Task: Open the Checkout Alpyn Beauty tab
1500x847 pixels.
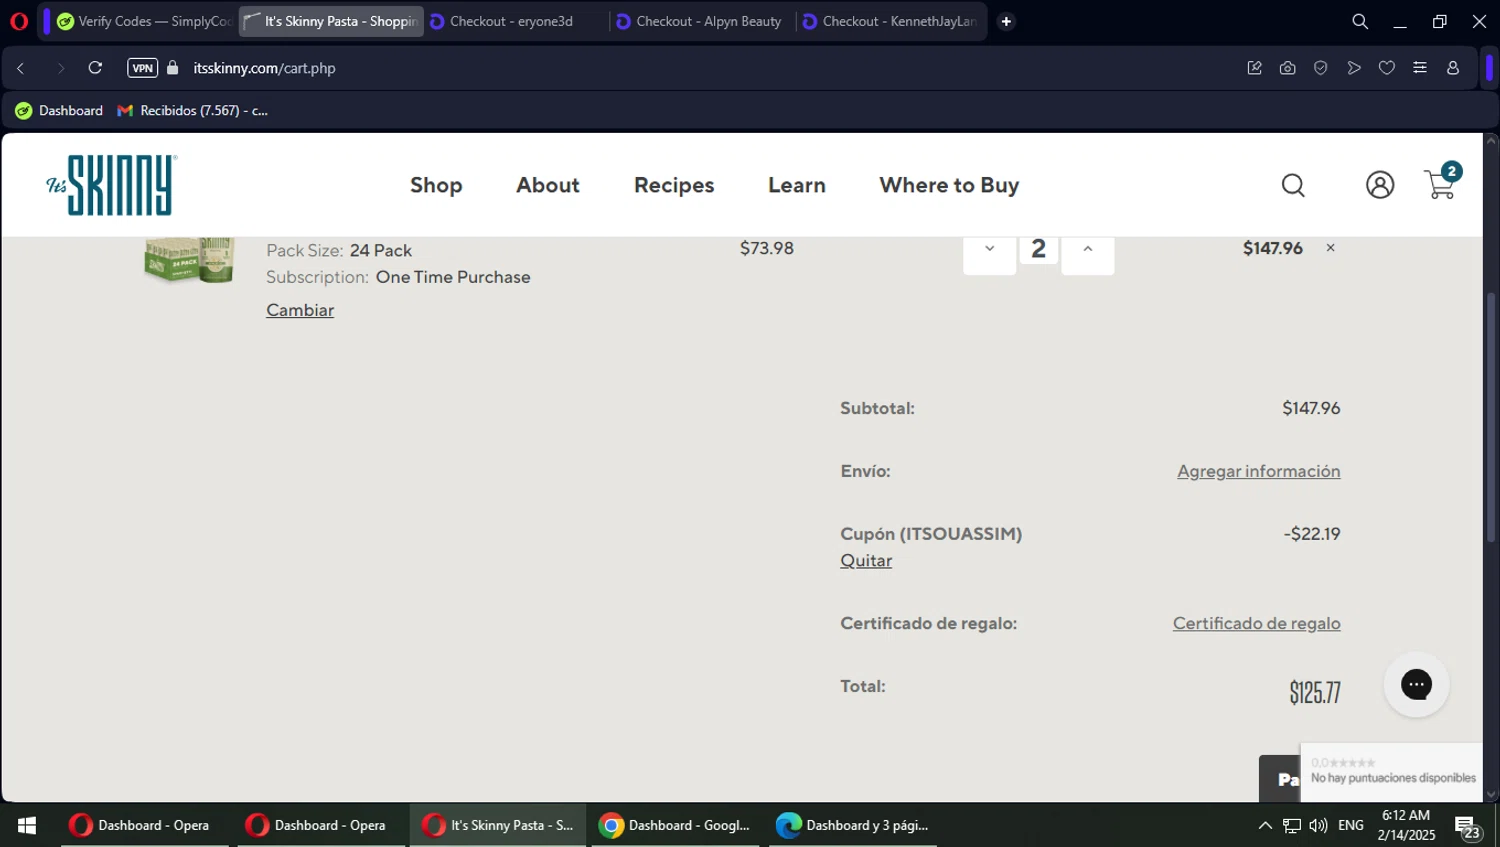Action: (703, 21)
